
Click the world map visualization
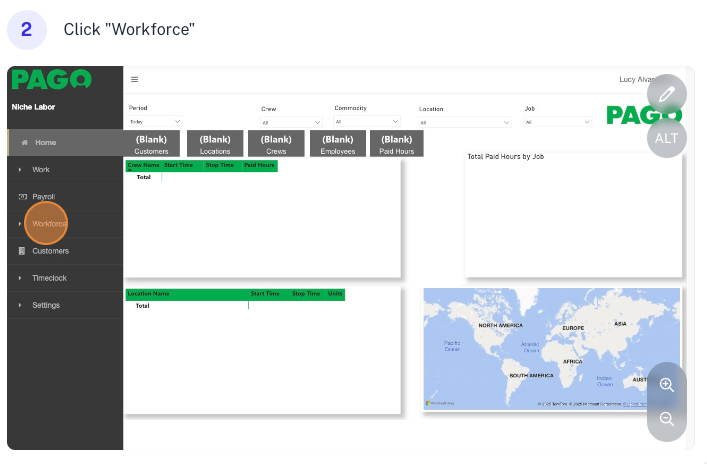(551, 348)
